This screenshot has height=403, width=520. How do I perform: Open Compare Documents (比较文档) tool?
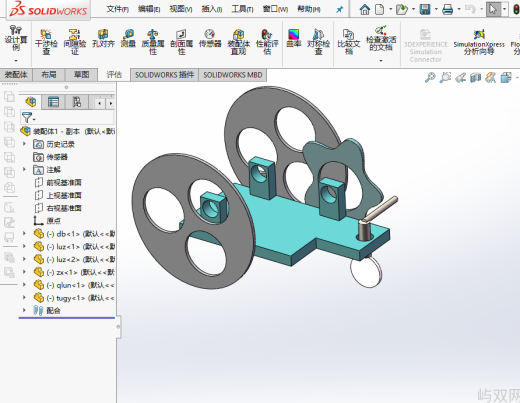349,42
